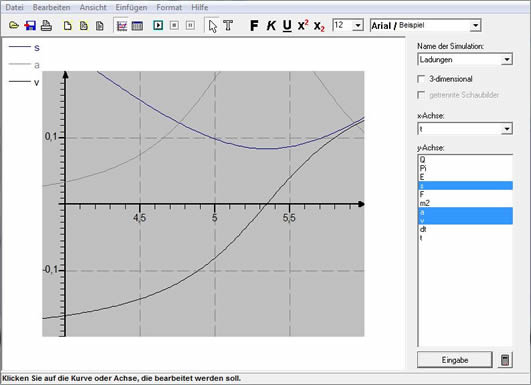The height and width of the screenshot is (385, 531).
Task: Deselect highlighted v in y-Achse list
Action: (x=465, y=220)
